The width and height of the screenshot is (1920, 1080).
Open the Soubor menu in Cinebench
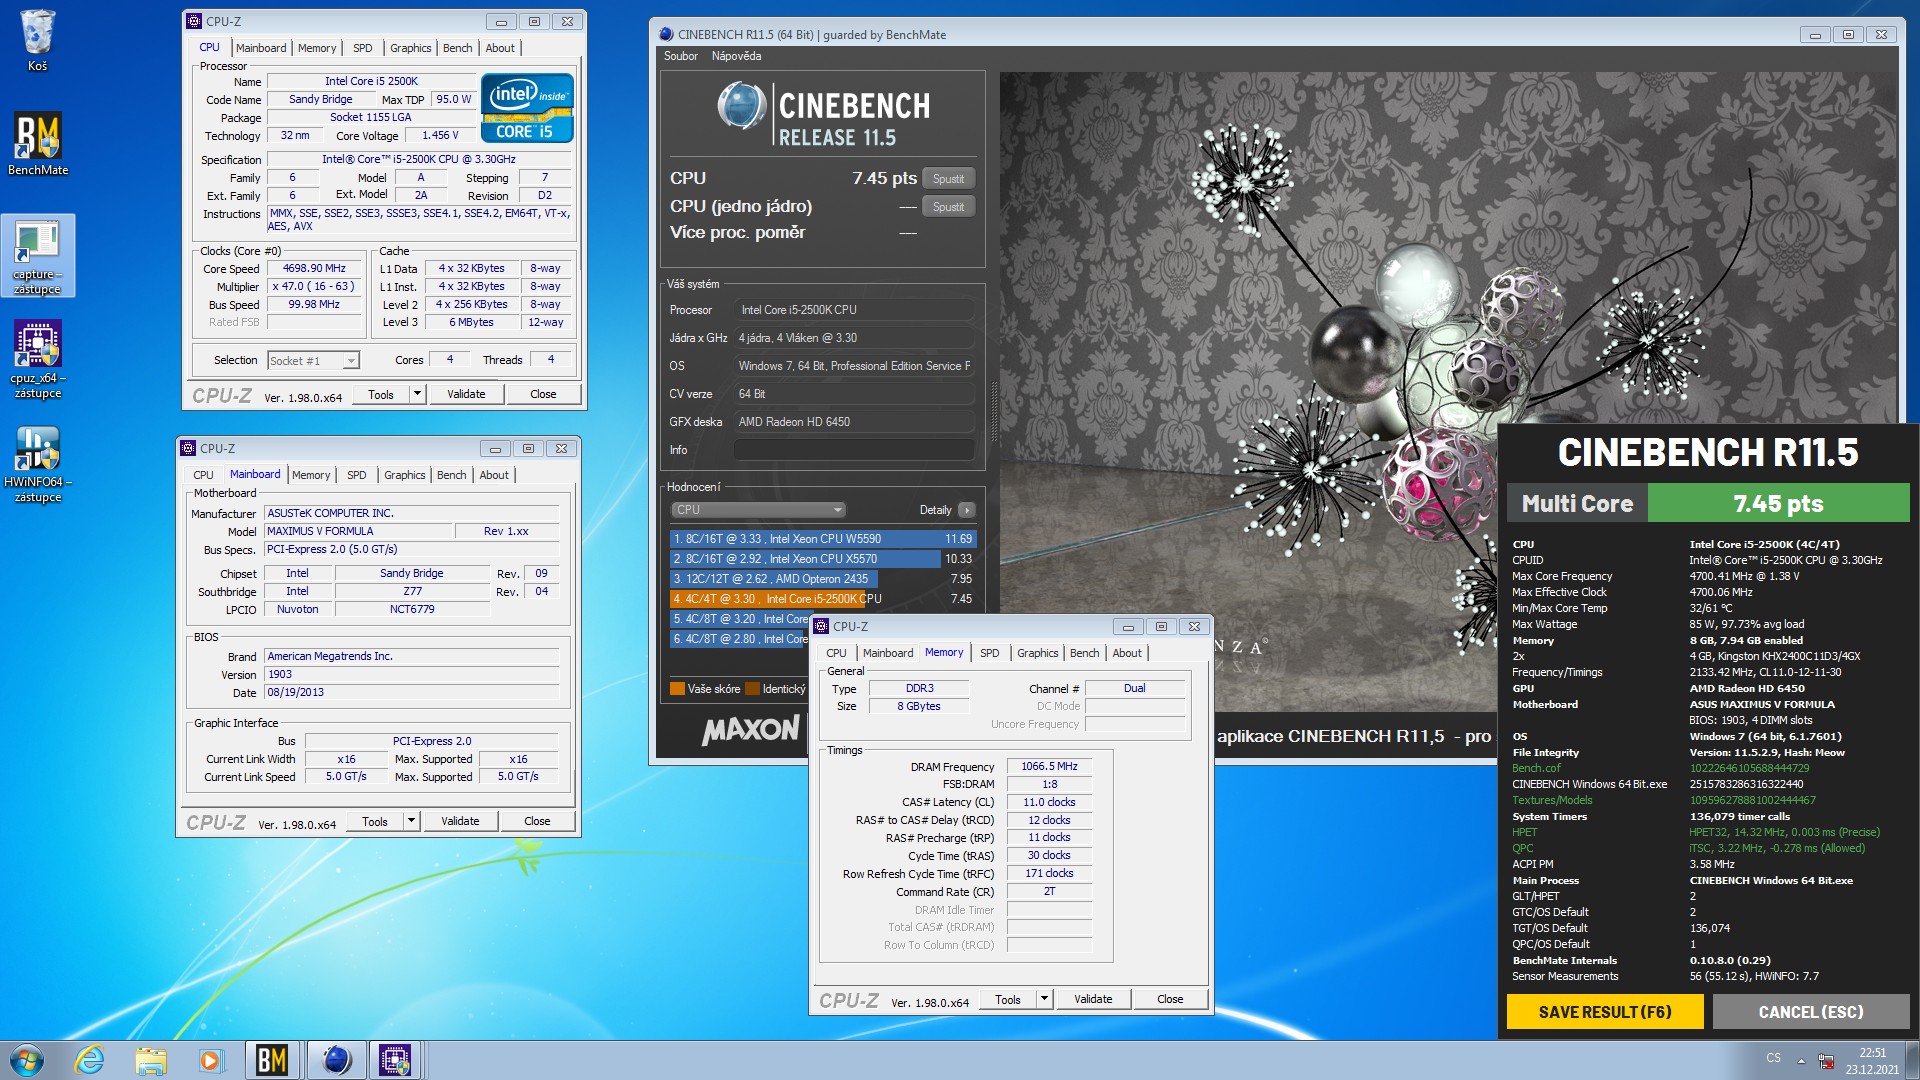pos(681,56)
